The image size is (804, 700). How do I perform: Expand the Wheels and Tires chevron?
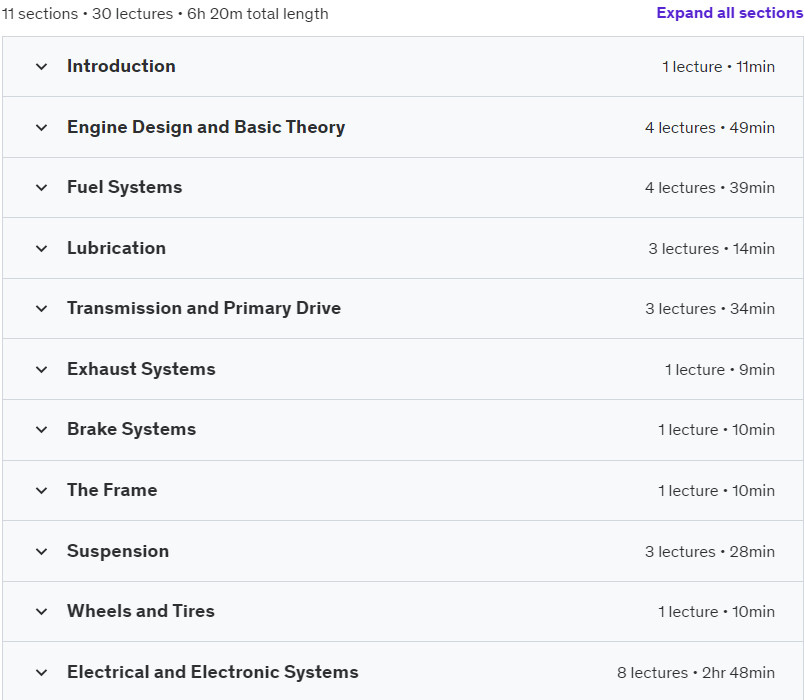[42, 612]
